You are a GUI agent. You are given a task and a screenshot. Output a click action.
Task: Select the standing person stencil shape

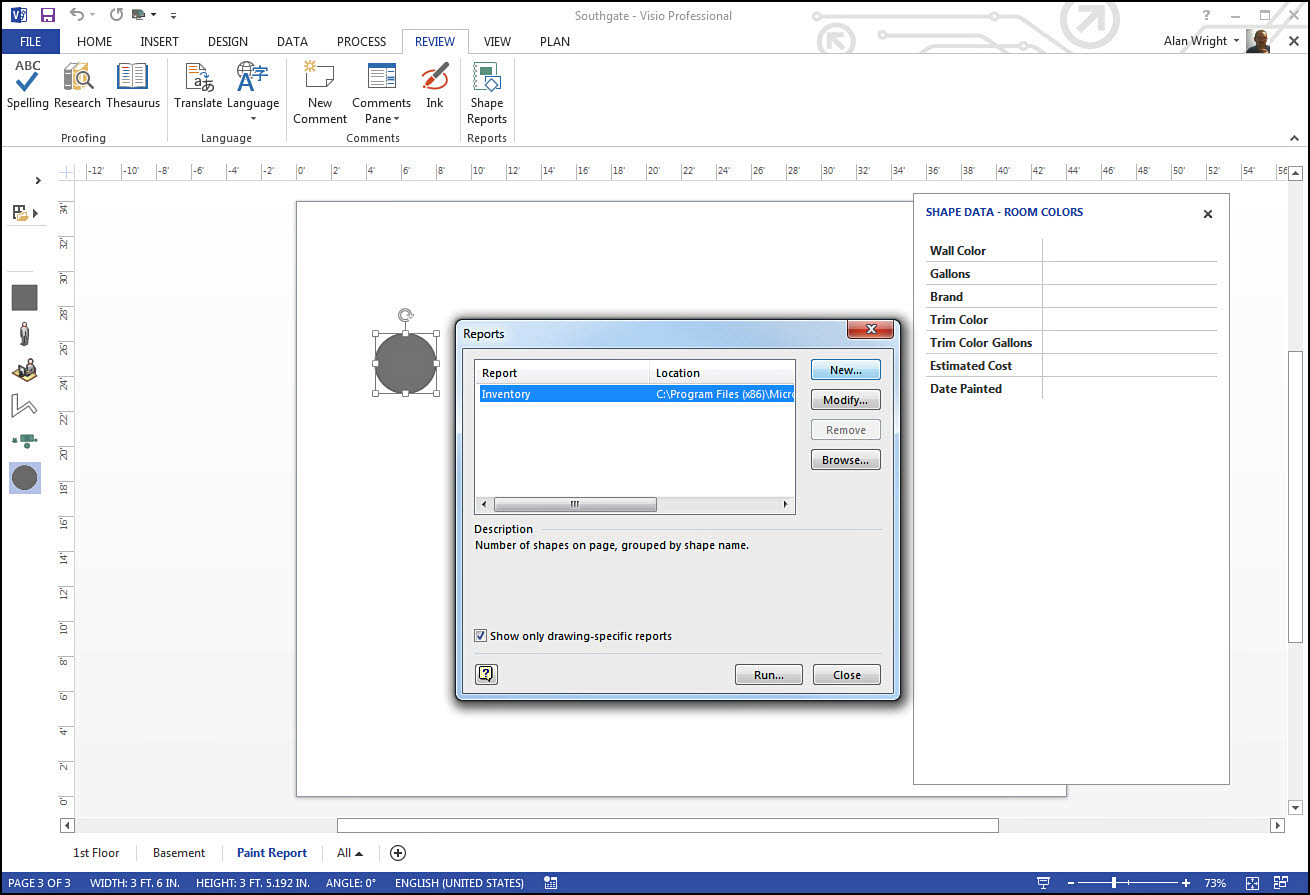click(25, 334)
